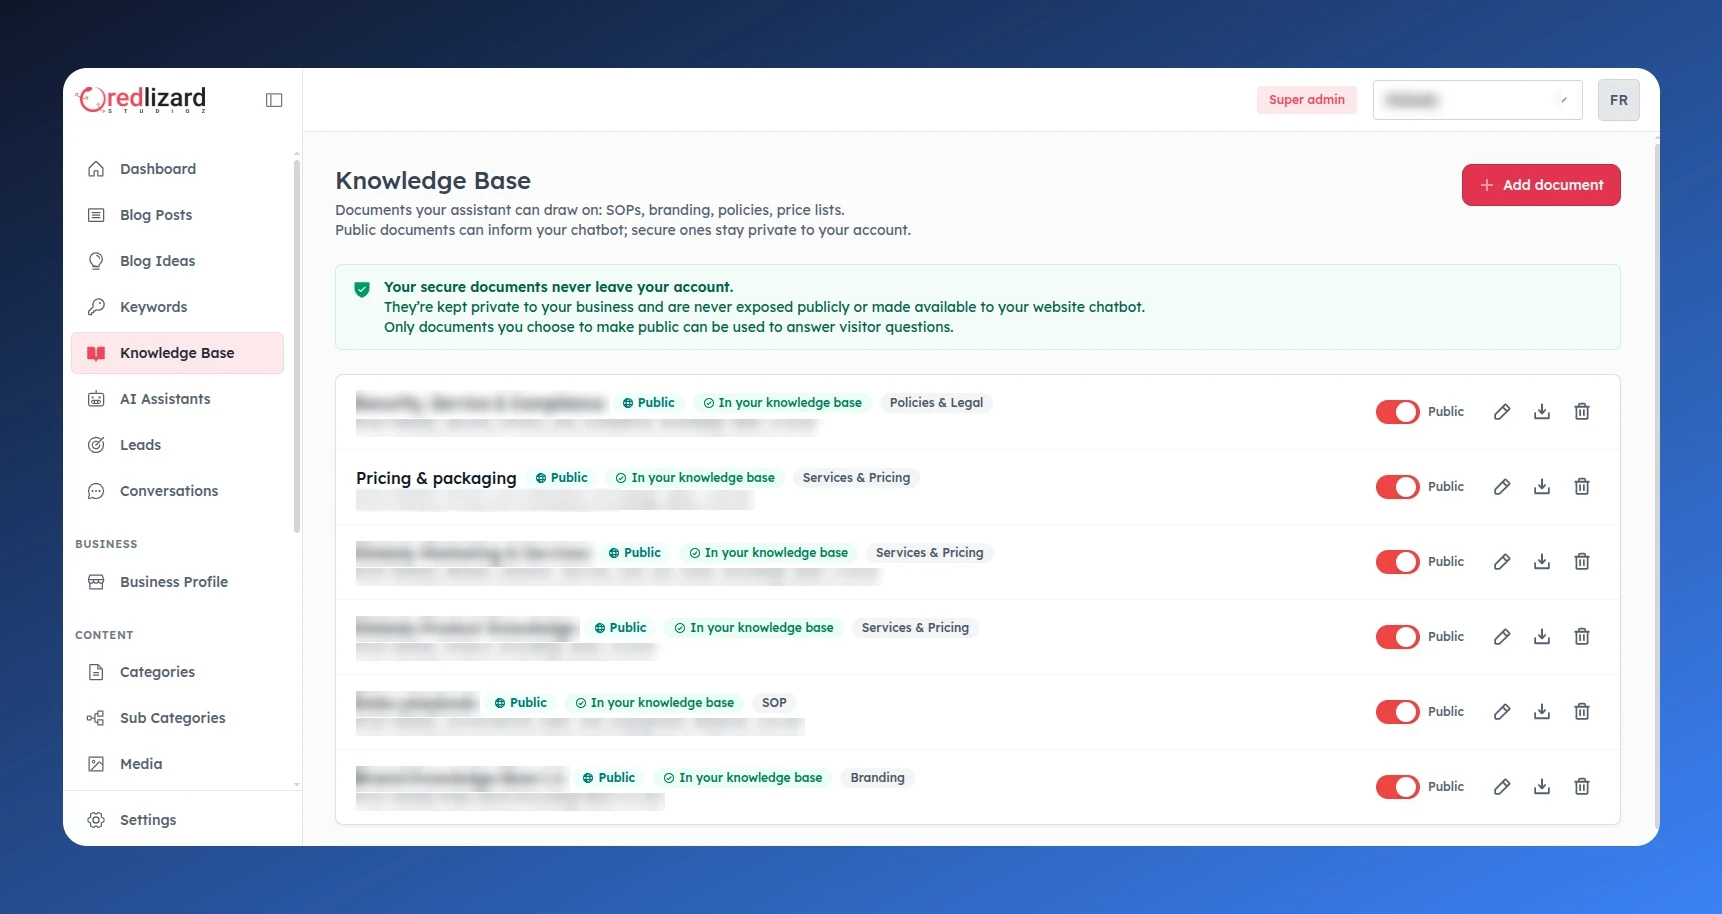Select Knowledge Base menu item
This screenshot has height=914, width=1722.
coord(177,353)
